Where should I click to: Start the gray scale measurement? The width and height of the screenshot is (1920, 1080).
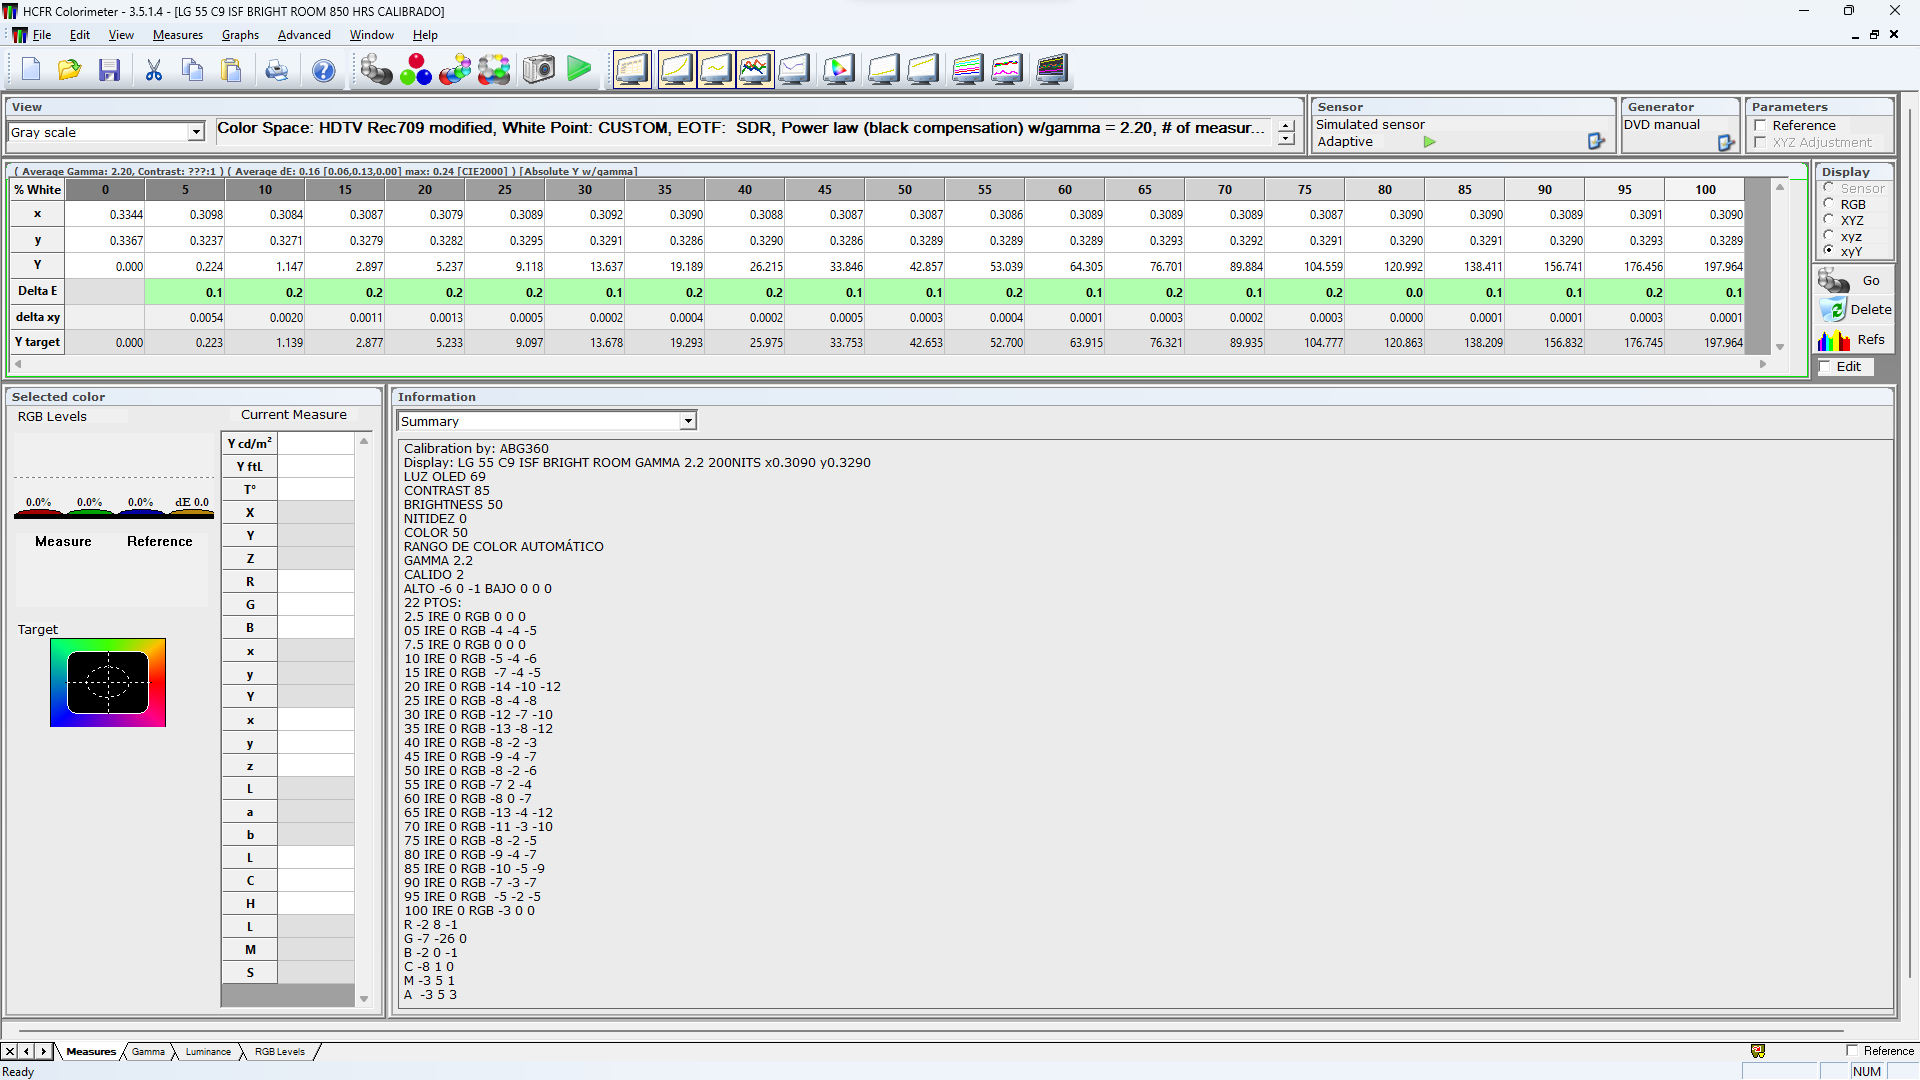point(377,70)
